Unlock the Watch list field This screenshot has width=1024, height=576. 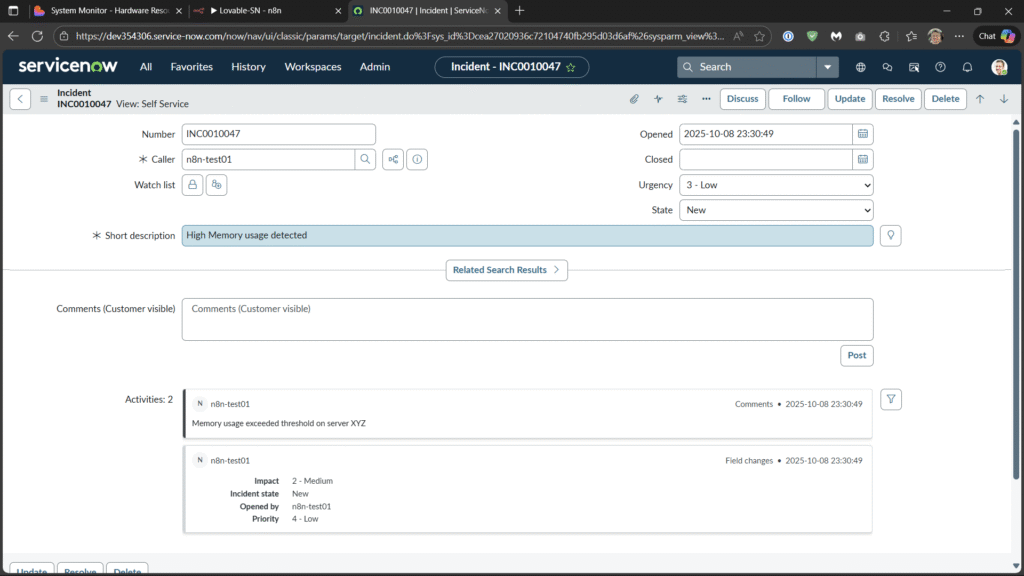pyautogui.click(x=192, y=185)
